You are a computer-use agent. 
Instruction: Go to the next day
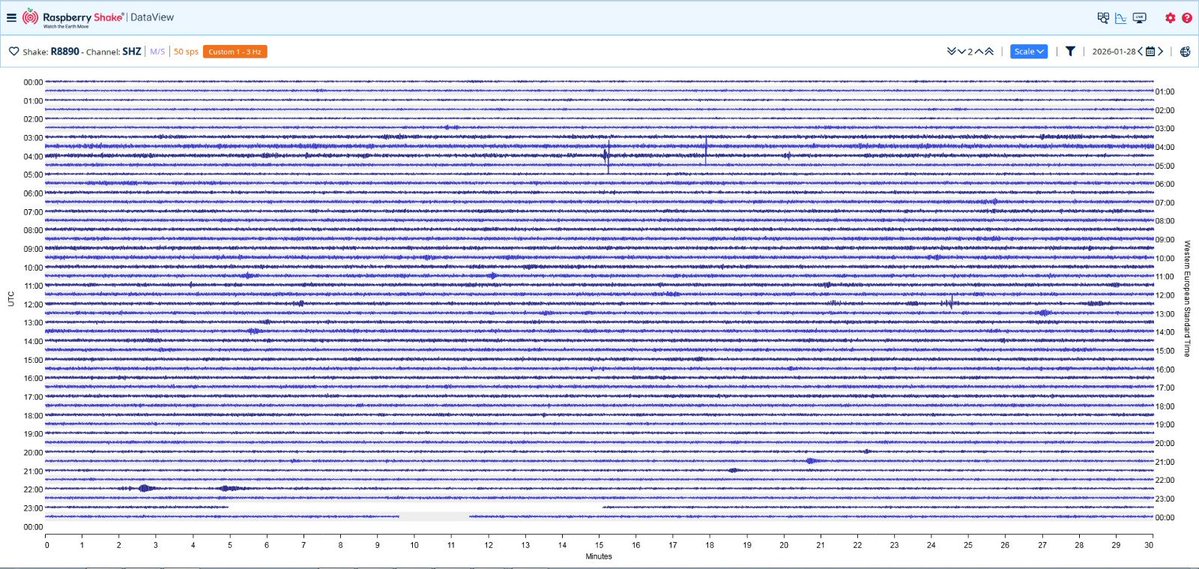1162,51
